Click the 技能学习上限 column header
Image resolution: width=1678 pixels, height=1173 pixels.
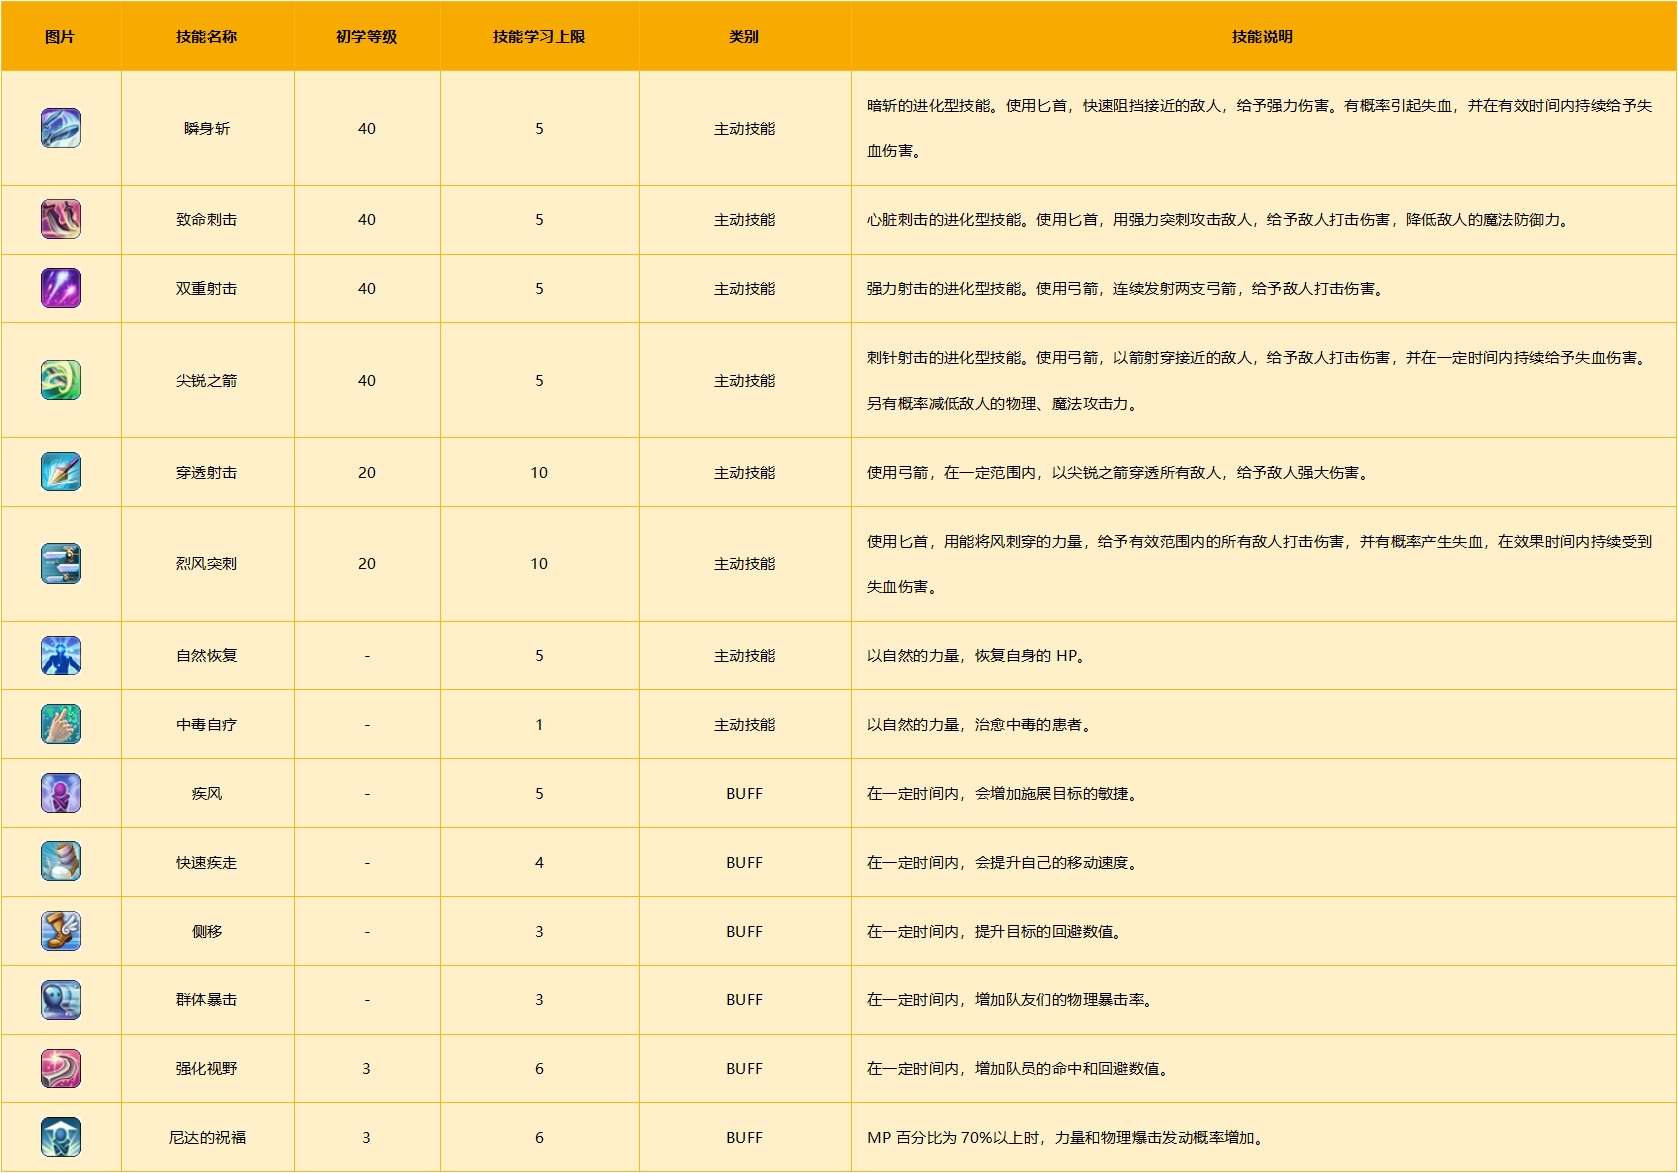click(x=539, y=37)
